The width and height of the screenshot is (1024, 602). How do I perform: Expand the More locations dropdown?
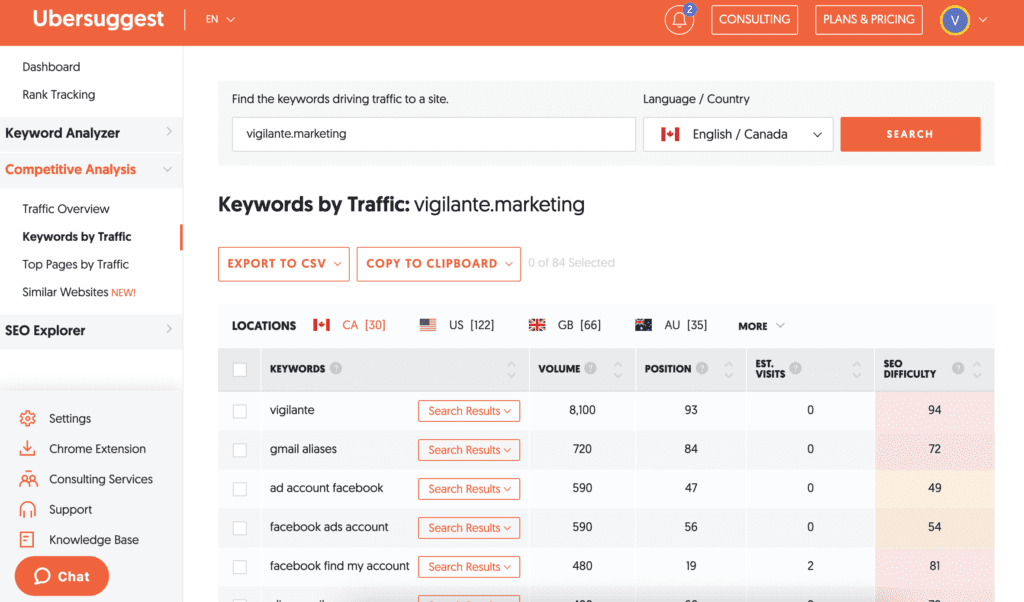[x=761, y=326]
